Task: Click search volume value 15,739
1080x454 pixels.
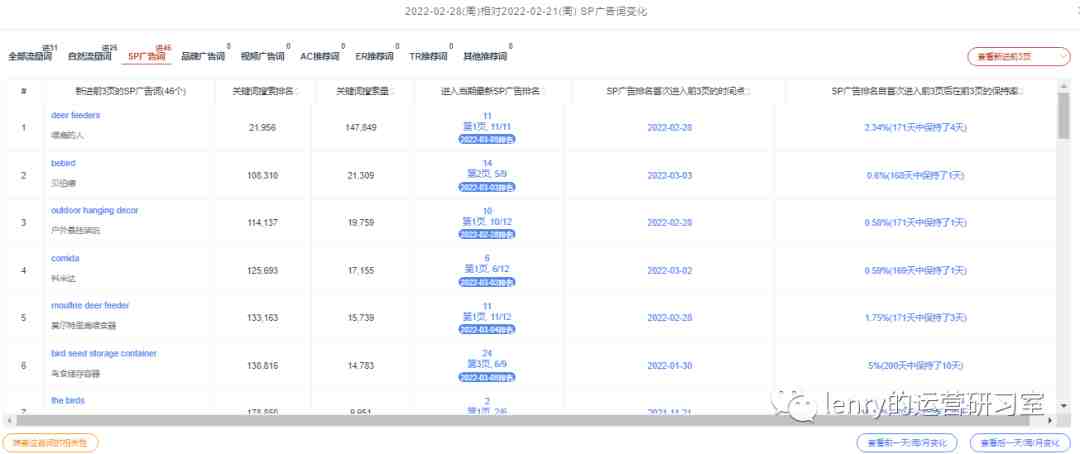Action: click(x=361, y=318)
